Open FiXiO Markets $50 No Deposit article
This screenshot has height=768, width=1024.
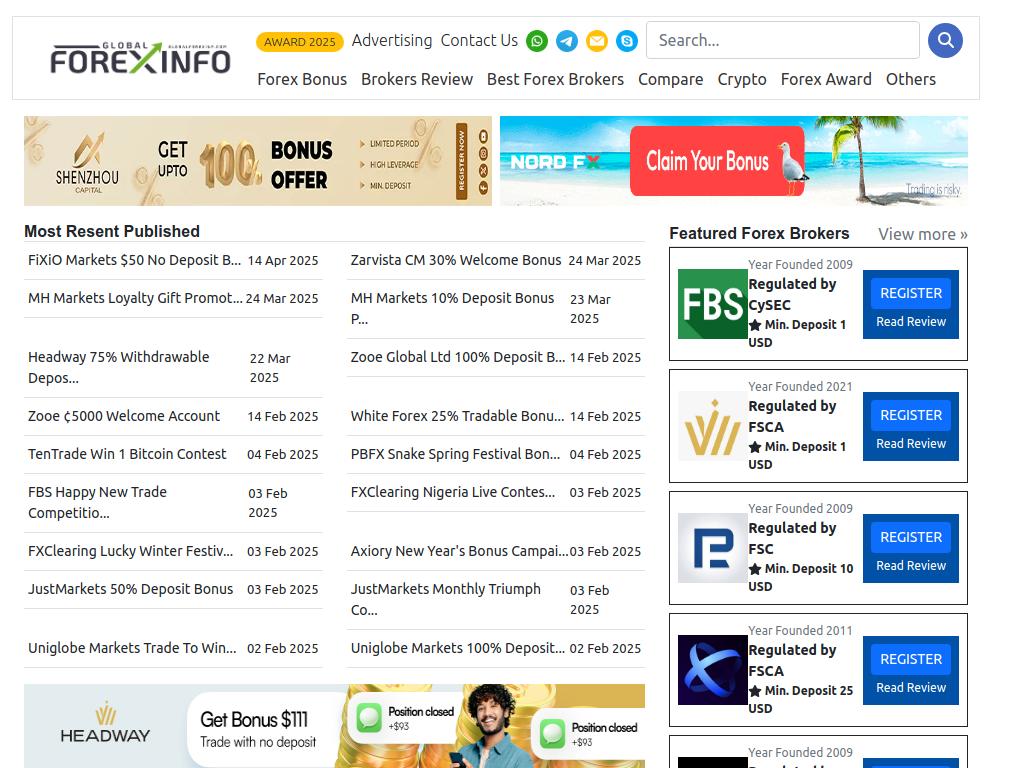(x=135, y=260)
